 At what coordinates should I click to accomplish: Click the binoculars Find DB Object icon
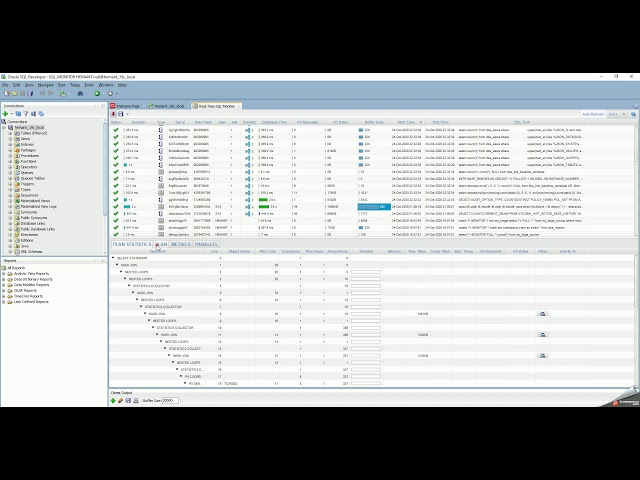tap(80, 93)
